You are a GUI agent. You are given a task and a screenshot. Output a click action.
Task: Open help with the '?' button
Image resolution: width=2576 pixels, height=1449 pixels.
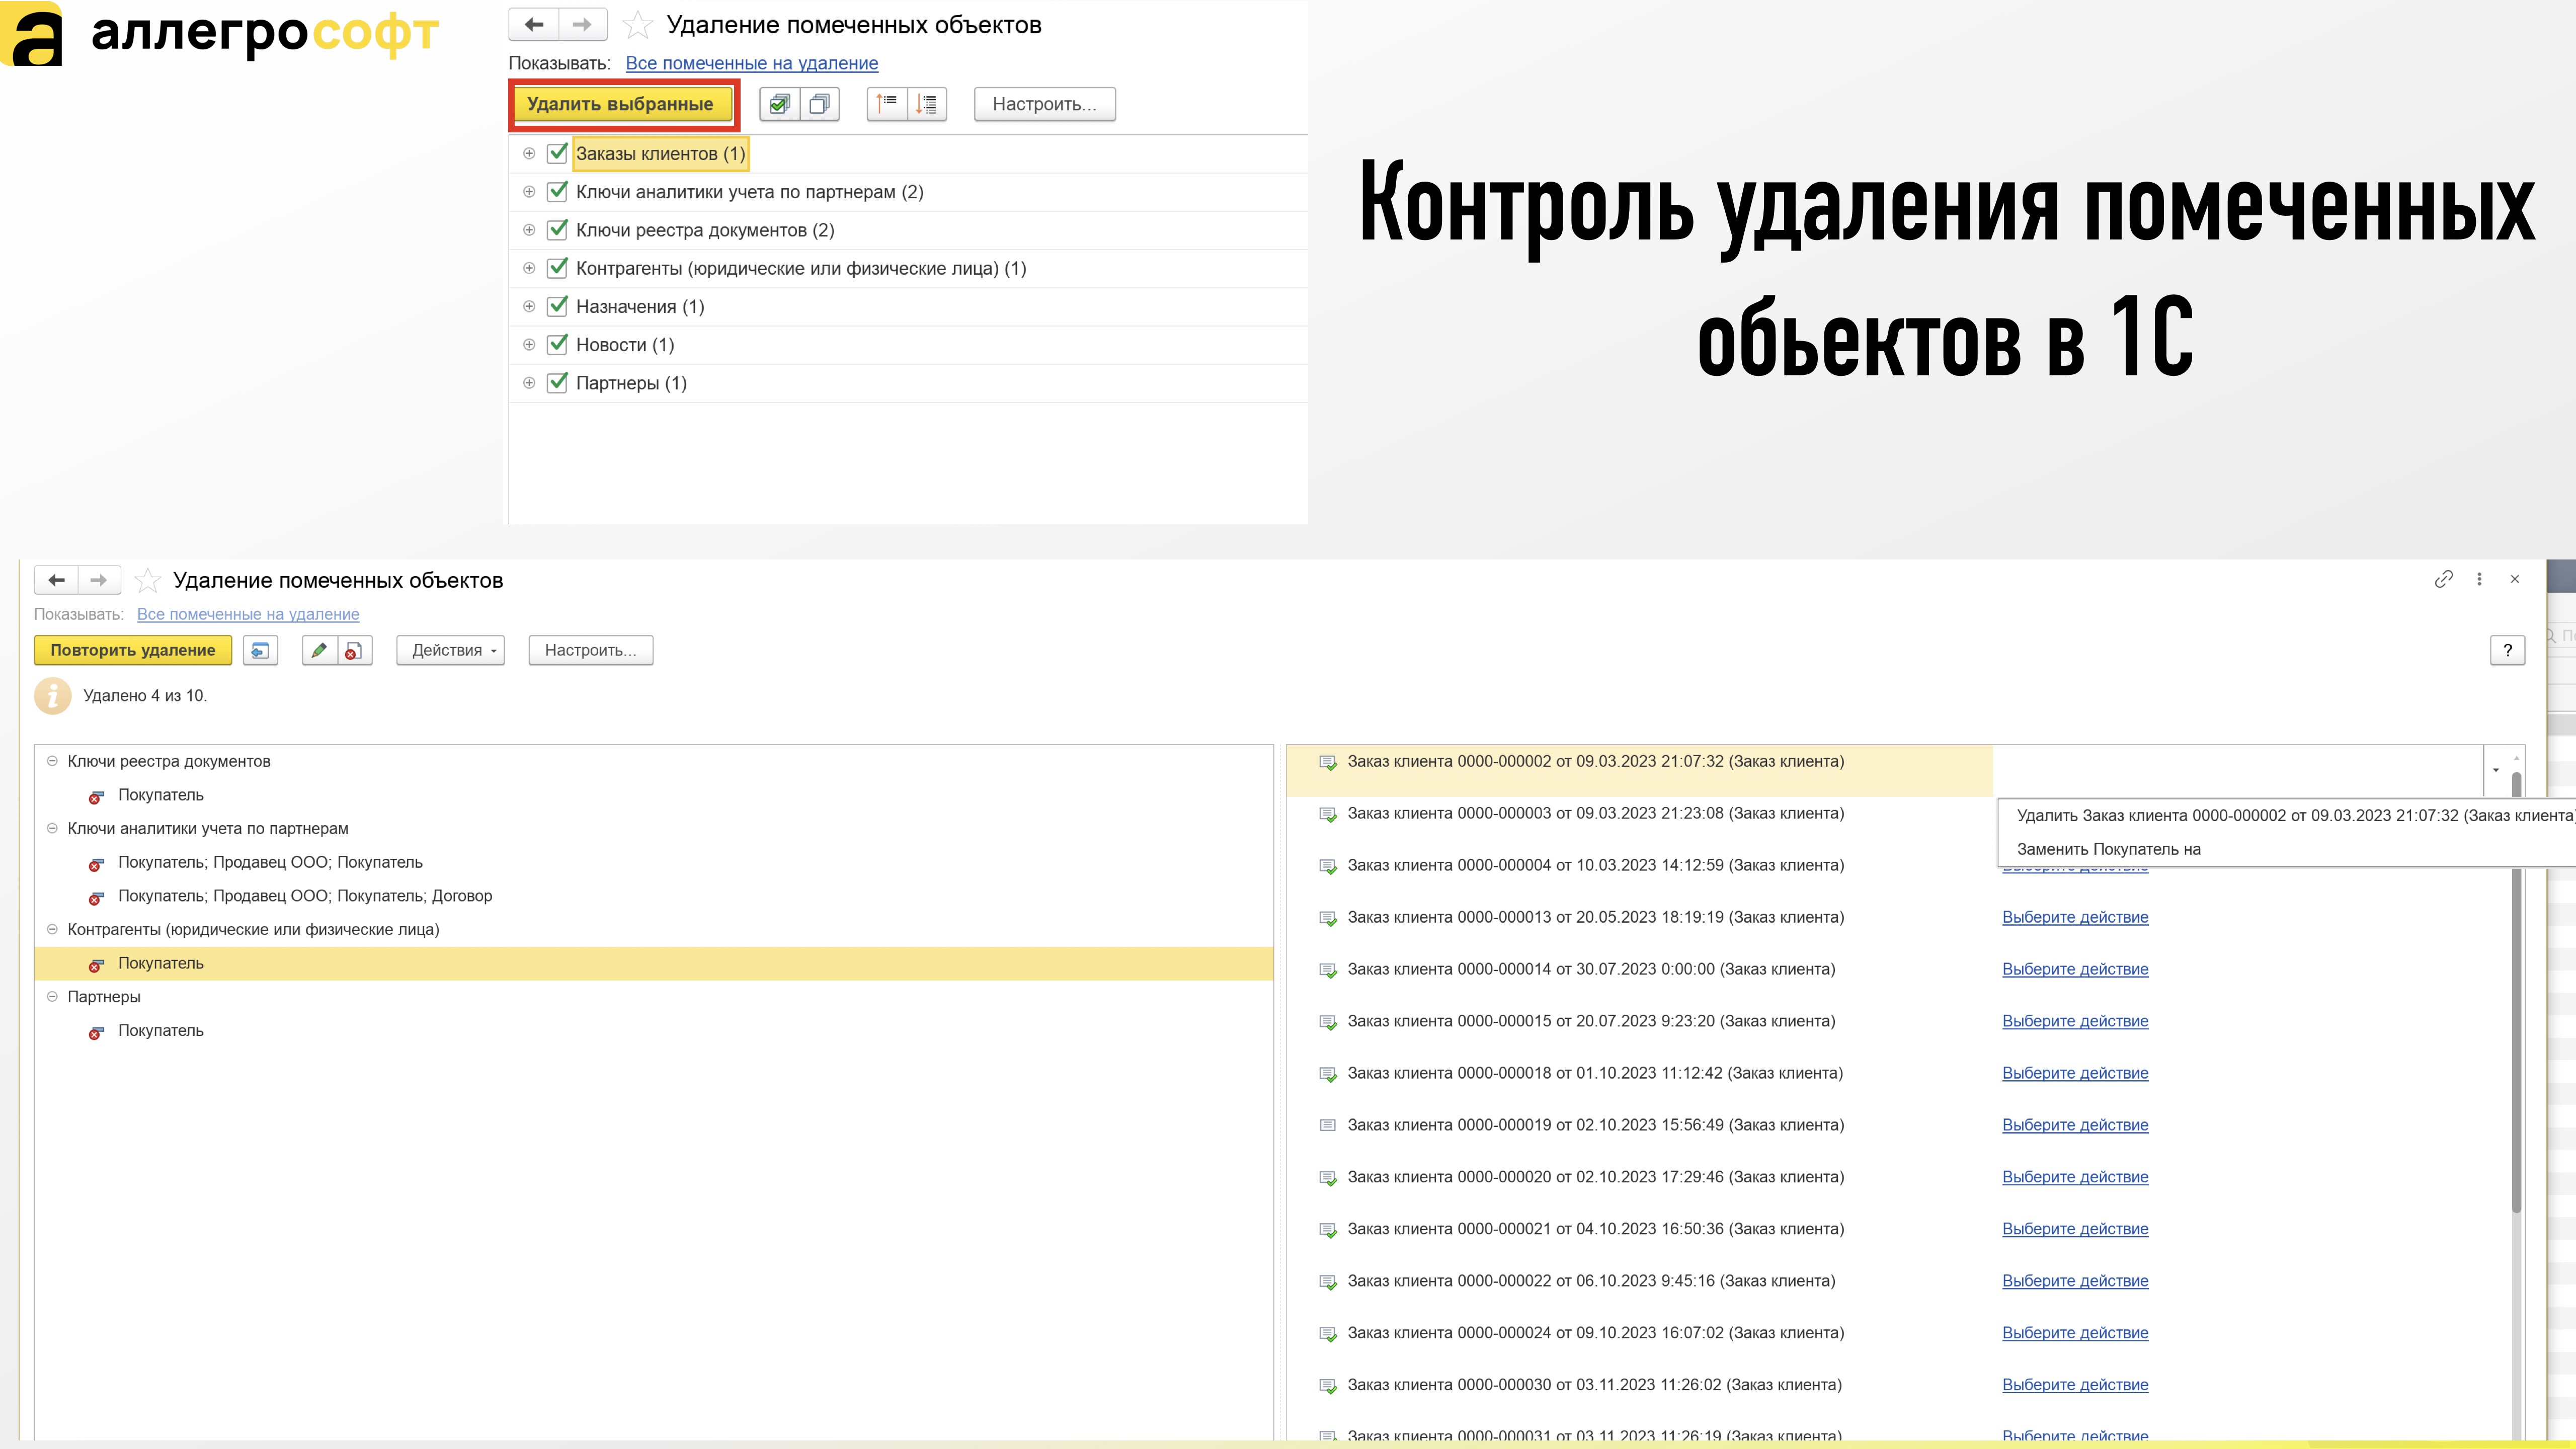click(2507, 650)
